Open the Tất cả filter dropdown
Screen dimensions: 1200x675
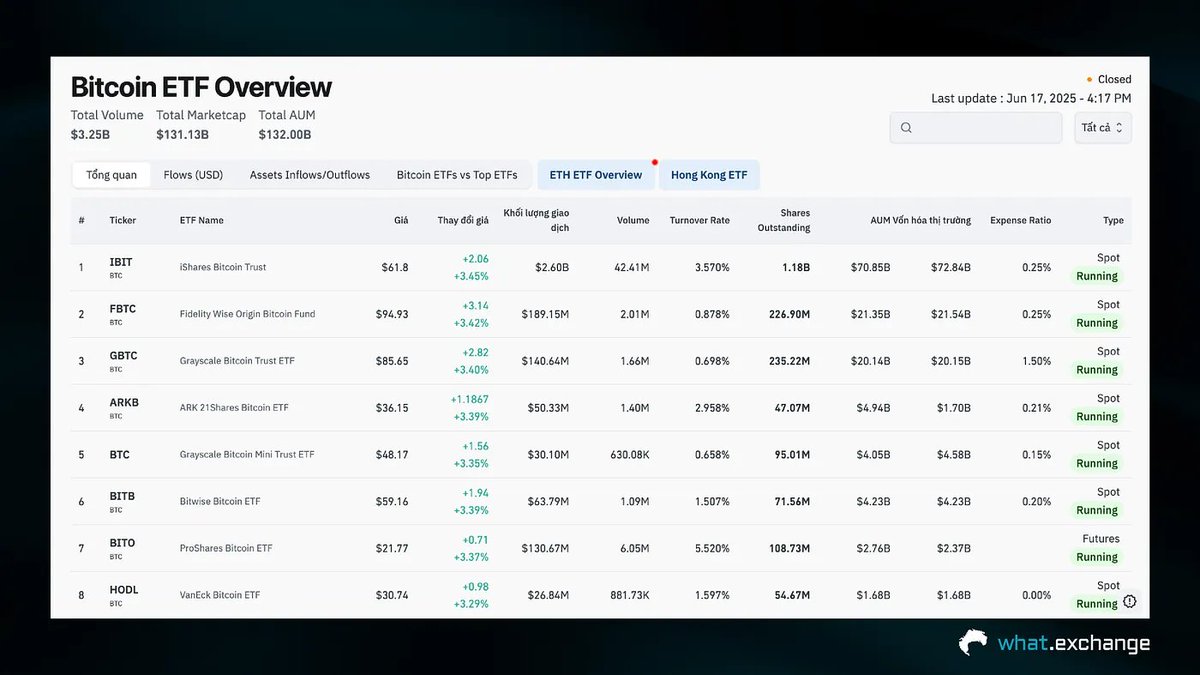click(x=1103, y=128)
